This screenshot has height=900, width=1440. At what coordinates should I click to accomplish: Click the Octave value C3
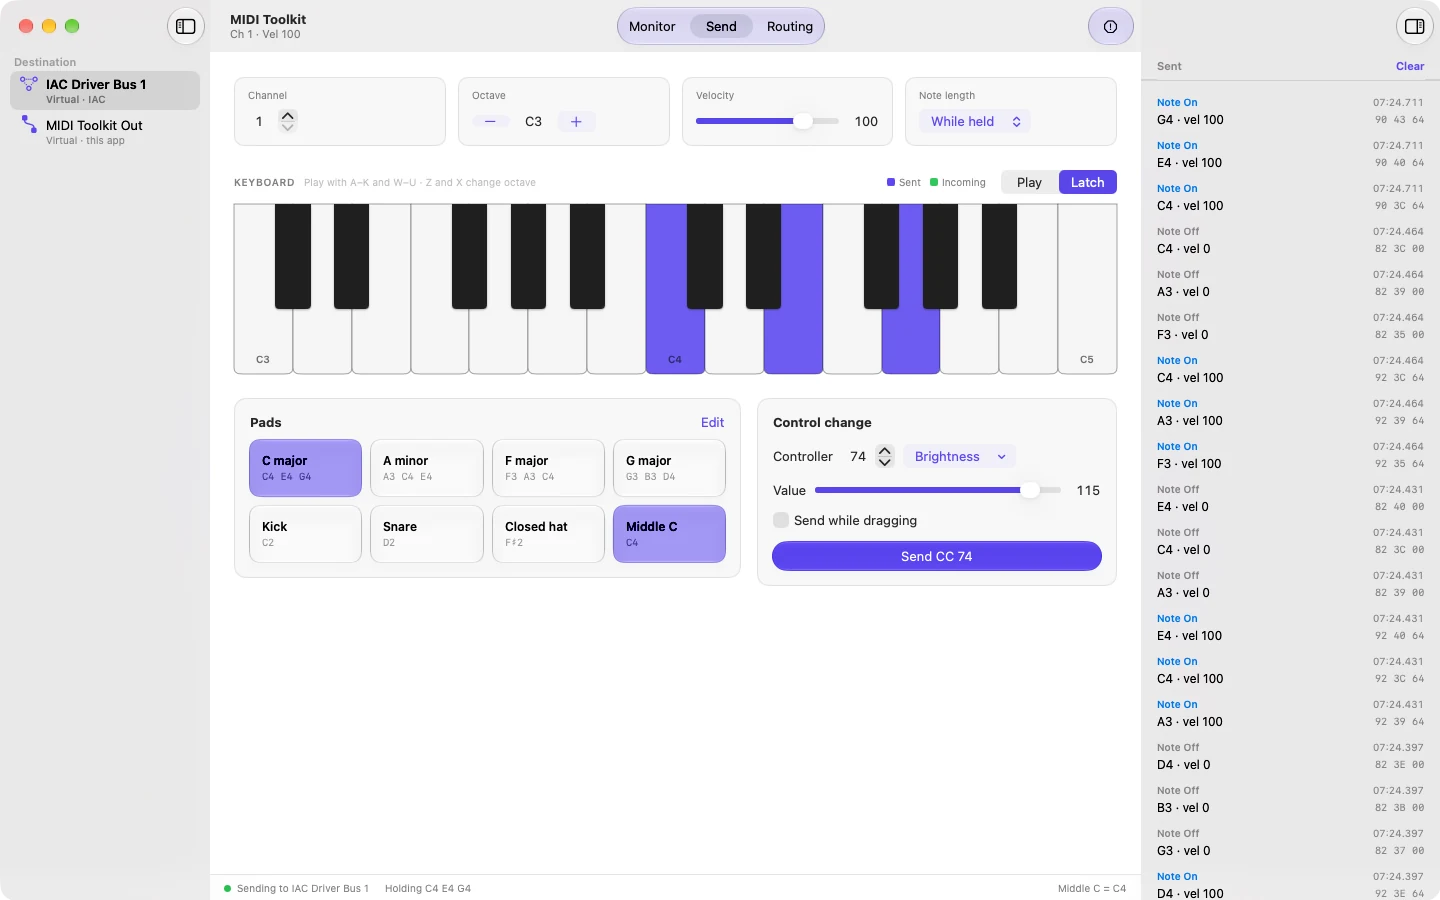tap(533, 121)
